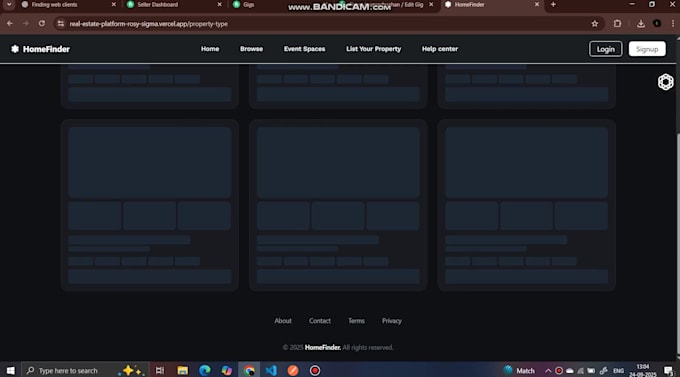The height and width of the screenshot is (377, 680).
Task: Switch to Finding web clients tab
Action: 54,5
